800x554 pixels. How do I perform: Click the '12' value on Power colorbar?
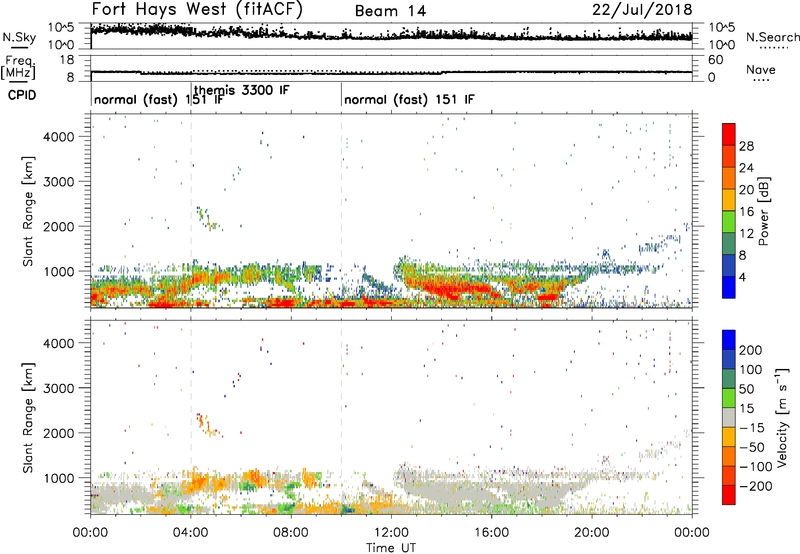click(x=746, y=234)
